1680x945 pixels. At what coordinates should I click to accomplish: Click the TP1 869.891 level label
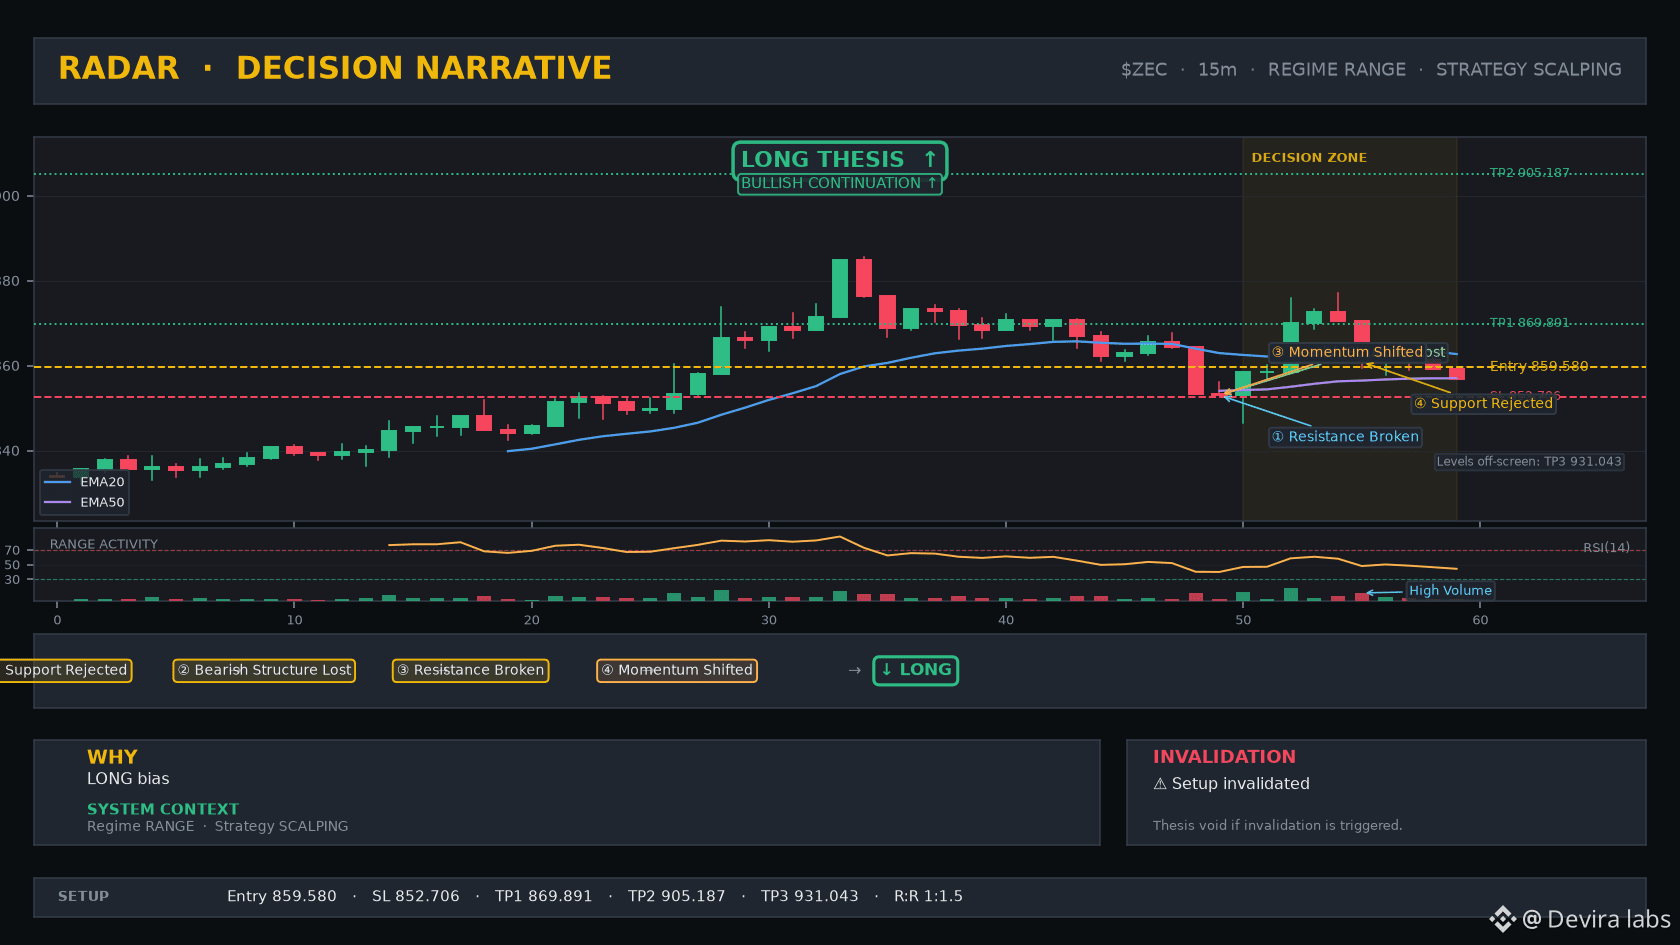1529,323
